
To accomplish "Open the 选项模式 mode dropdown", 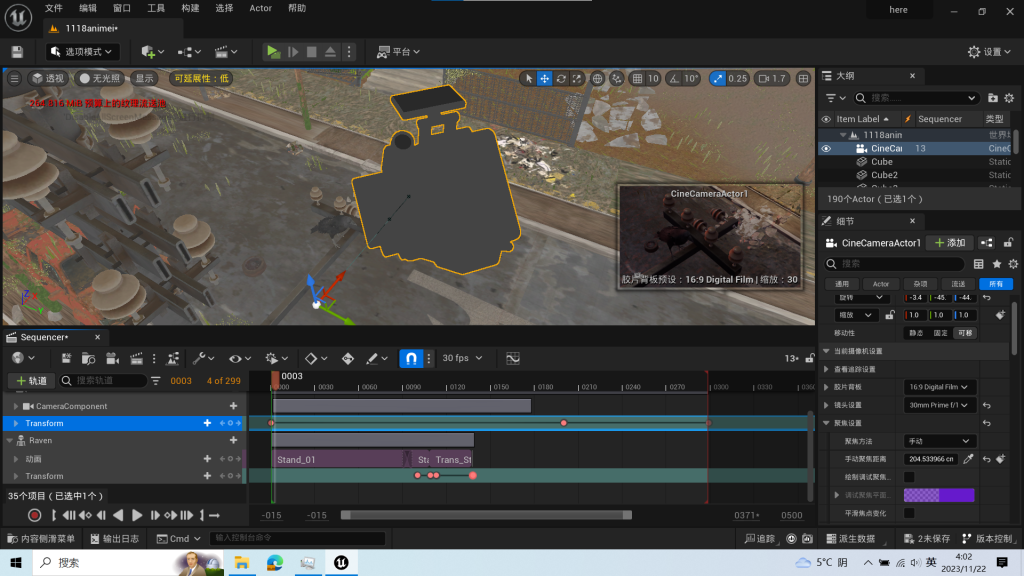I will click(x=82, y=52).
